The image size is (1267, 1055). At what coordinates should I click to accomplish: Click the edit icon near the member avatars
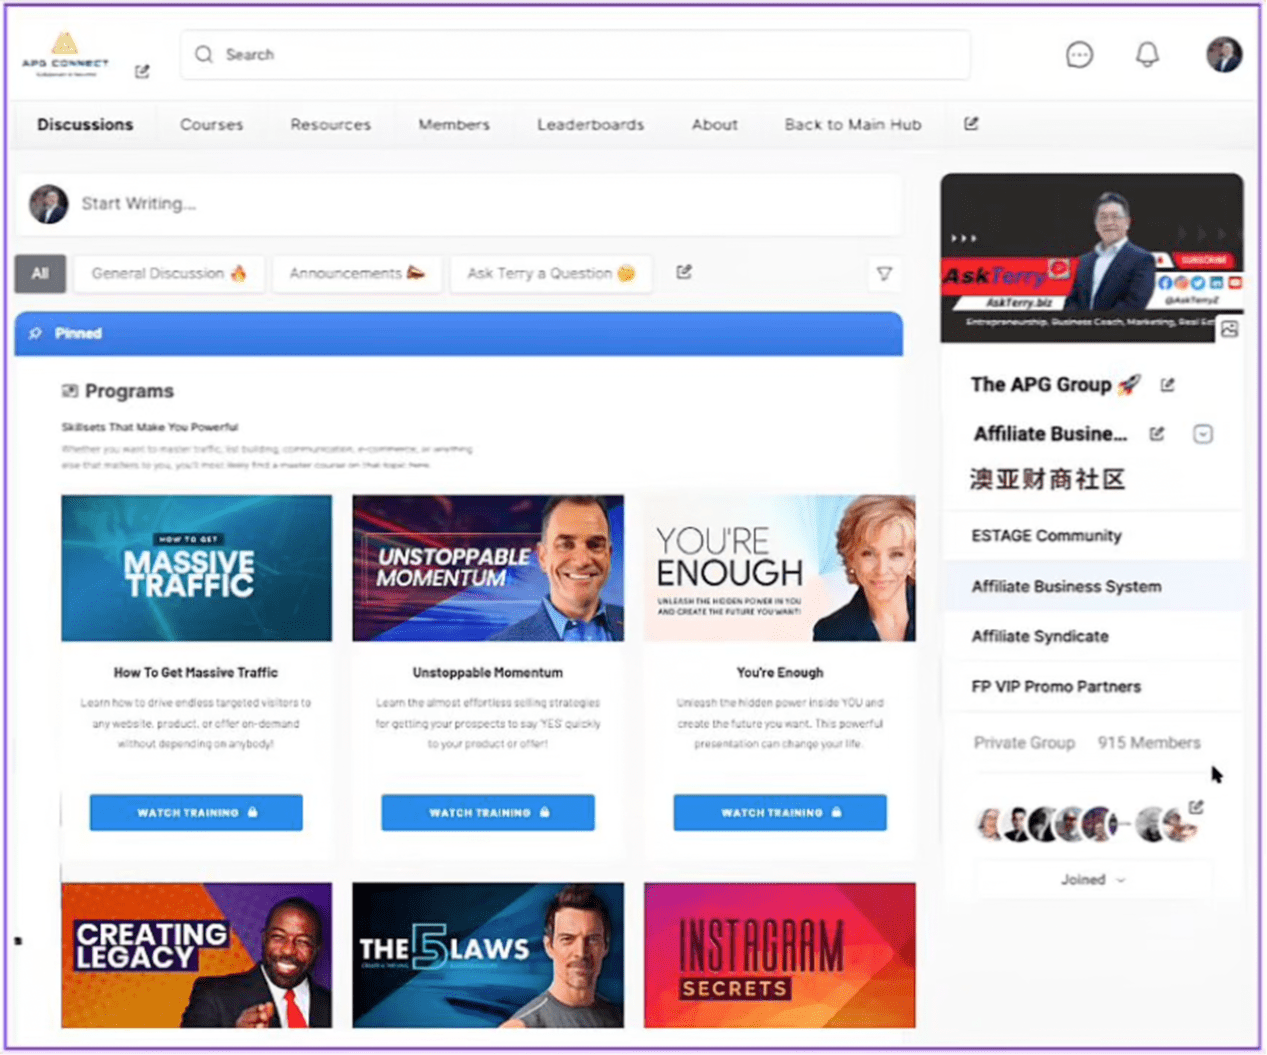coord(1196,806)
